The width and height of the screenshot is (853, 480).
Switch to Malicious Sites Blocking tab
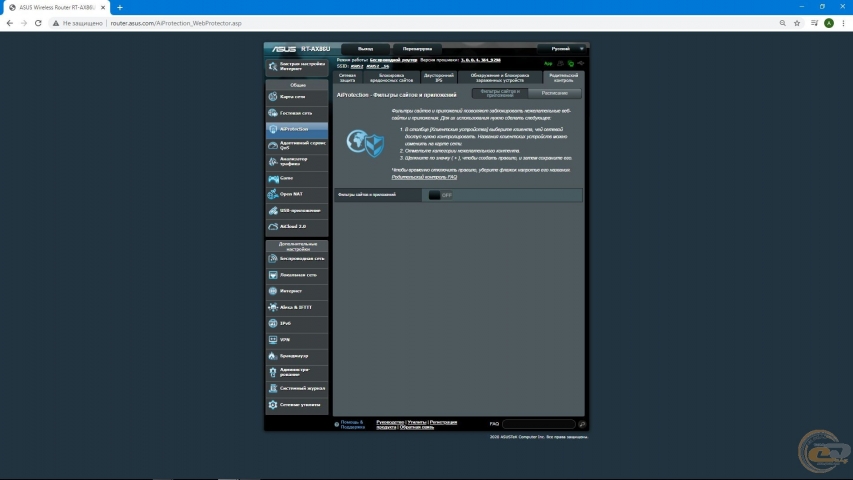tap(391, 78)
